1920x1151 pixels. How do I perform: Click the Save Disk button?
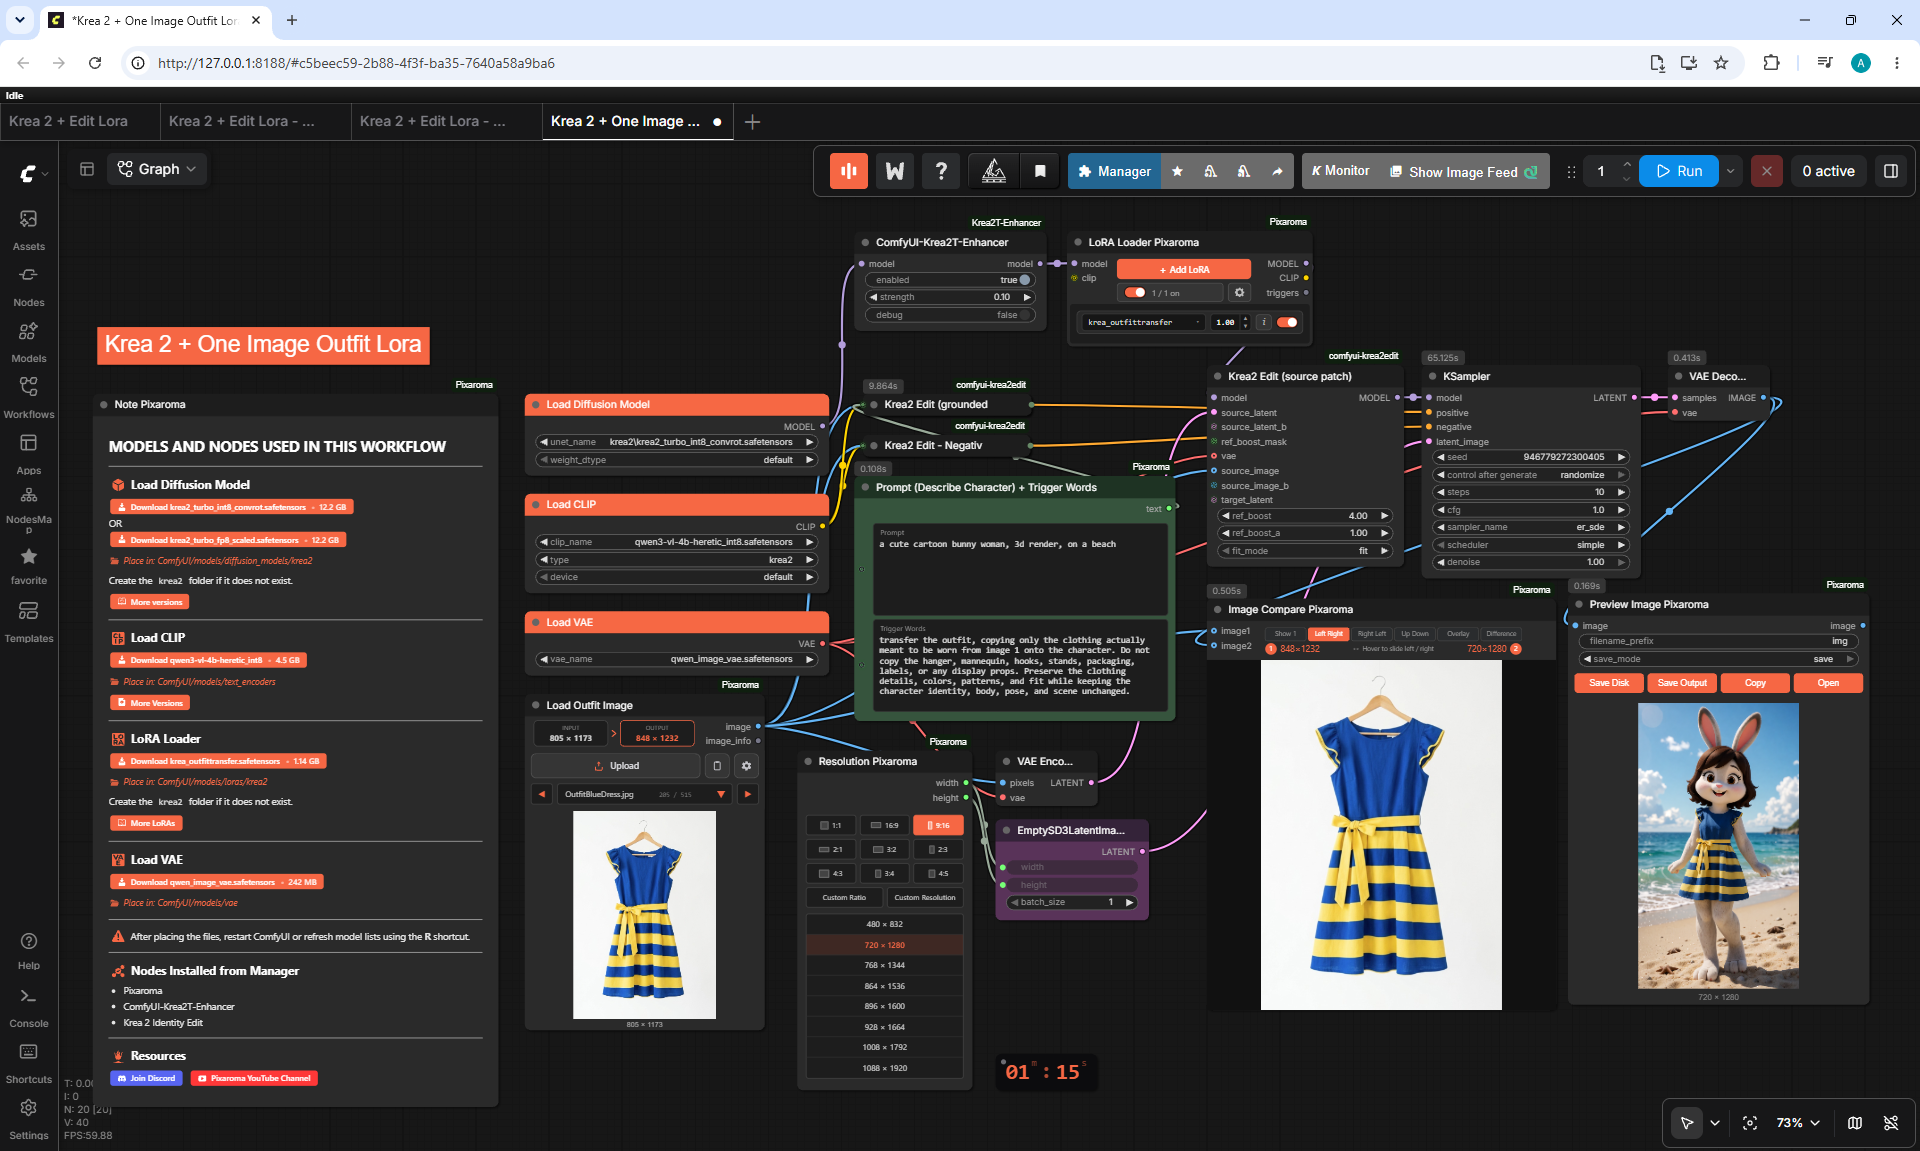click(1609, 683)
